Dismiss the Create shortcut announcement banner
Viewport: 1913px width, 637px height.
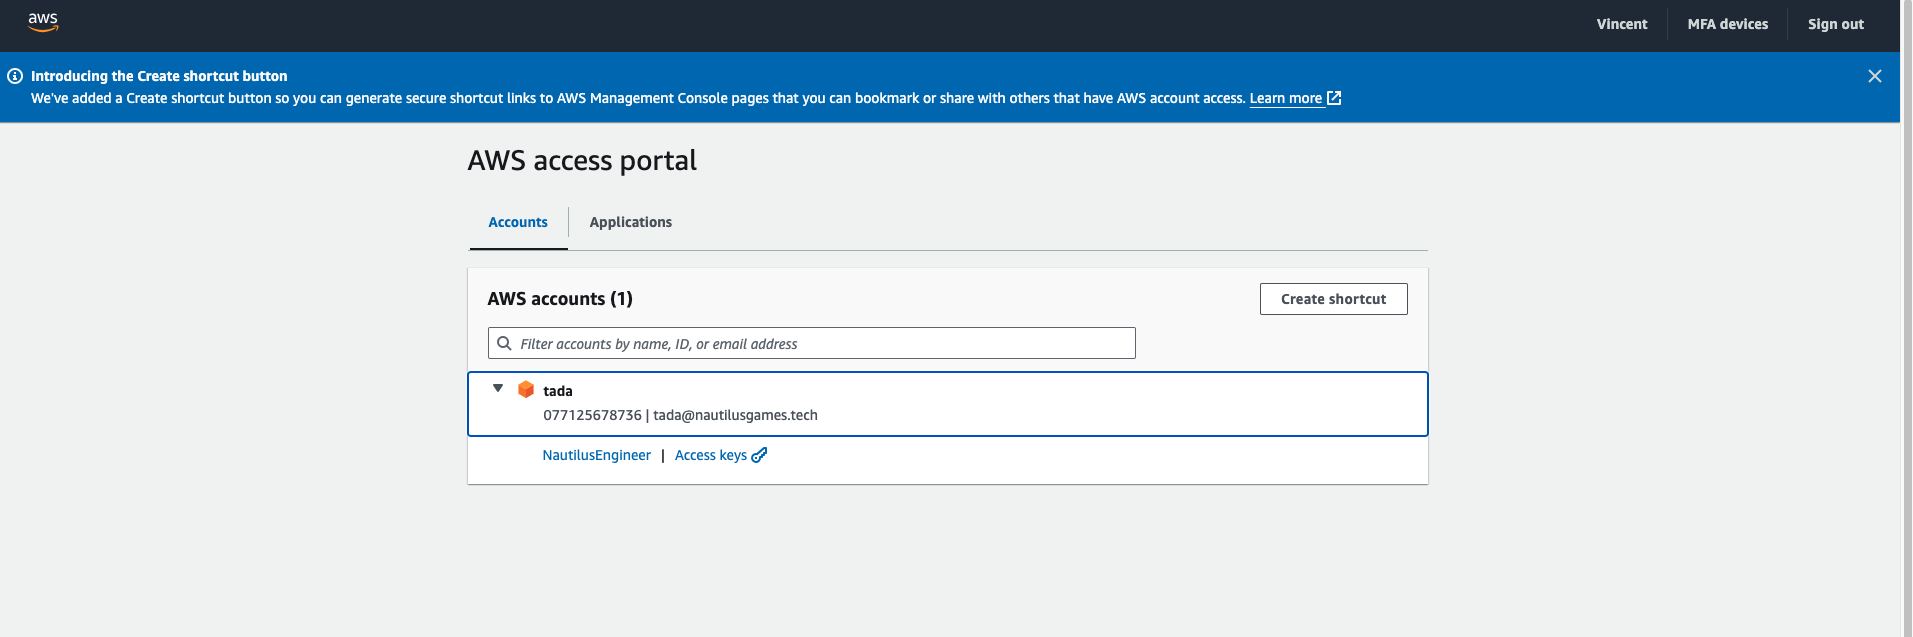1874,76
